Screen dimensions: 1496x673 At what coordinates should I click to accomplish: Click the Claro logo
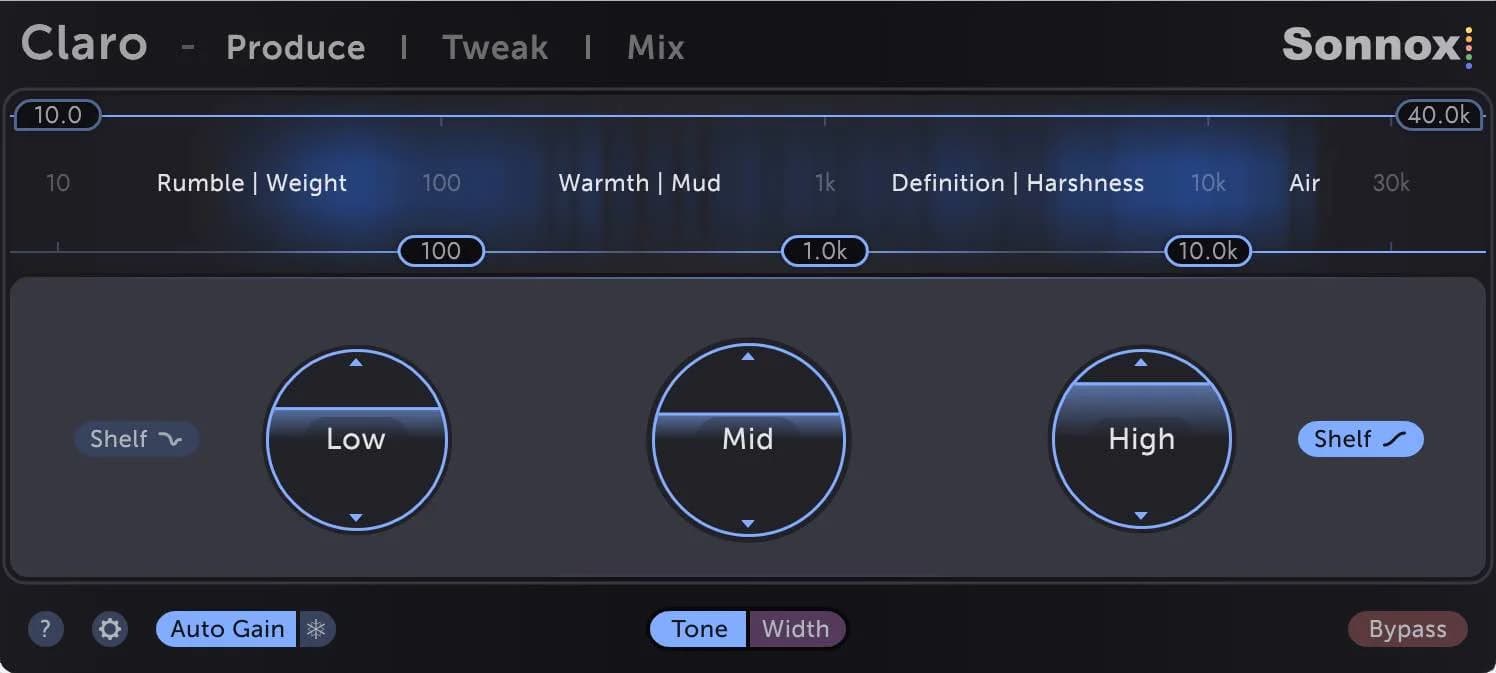(83, 44)
